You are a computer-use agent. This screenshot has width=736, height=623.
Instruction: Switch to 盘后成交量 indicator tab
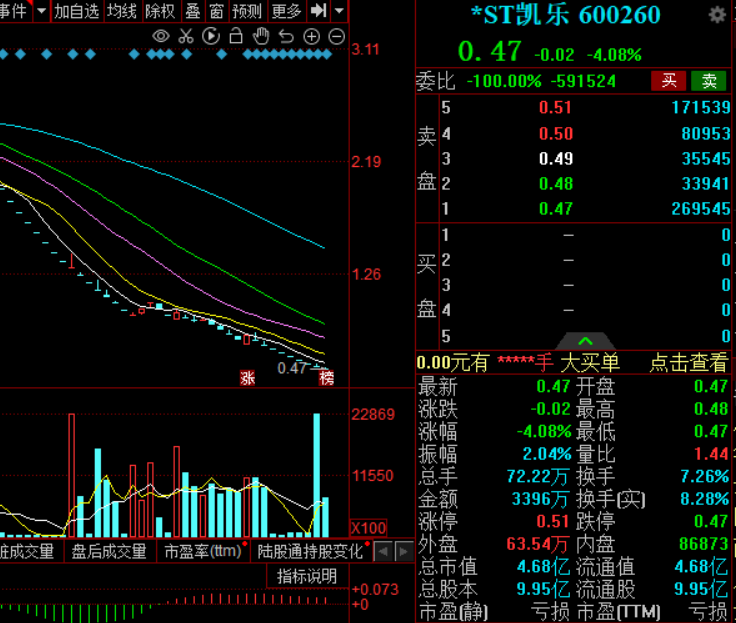[x=109, y=551]
